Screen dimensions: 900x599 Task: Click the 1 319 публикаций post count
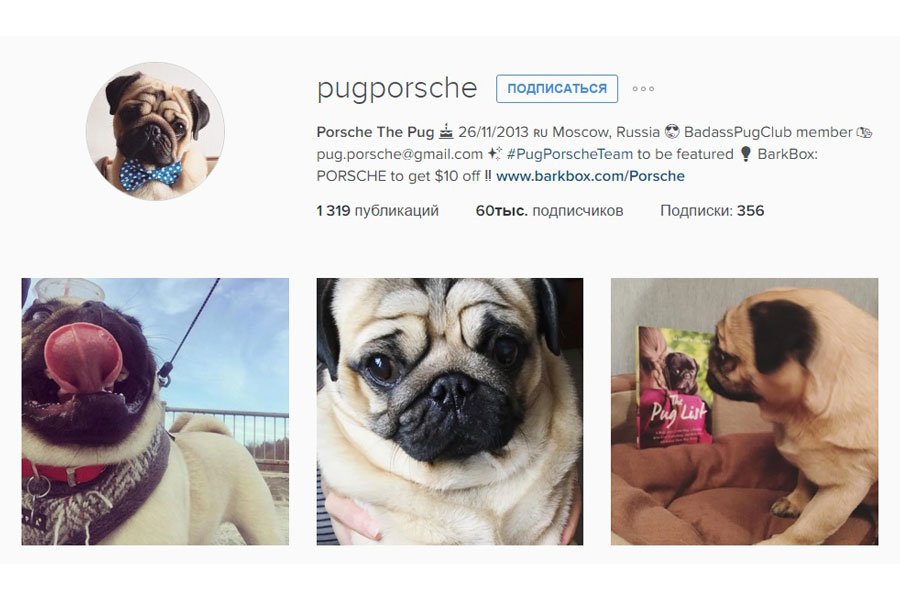point(377,211)
